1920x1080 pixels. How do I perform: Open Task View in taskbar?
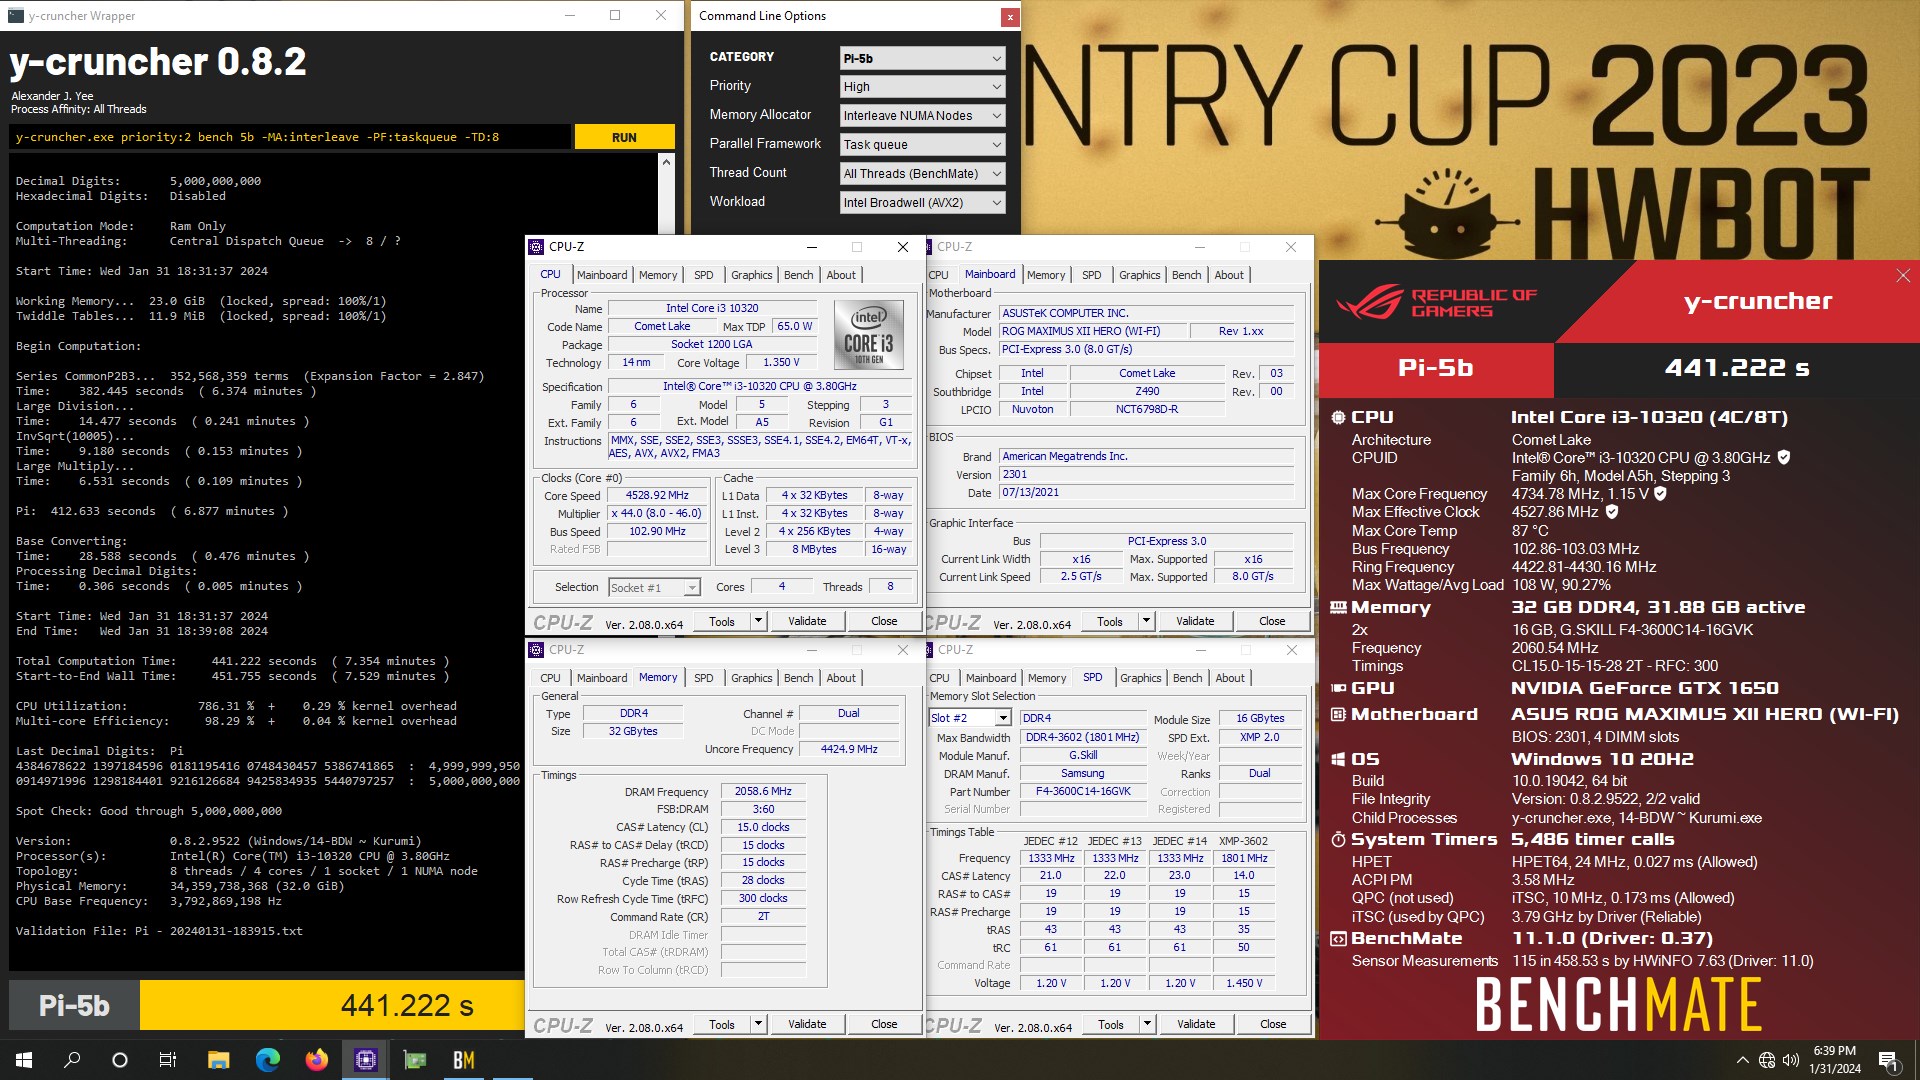coord(168,1060)
